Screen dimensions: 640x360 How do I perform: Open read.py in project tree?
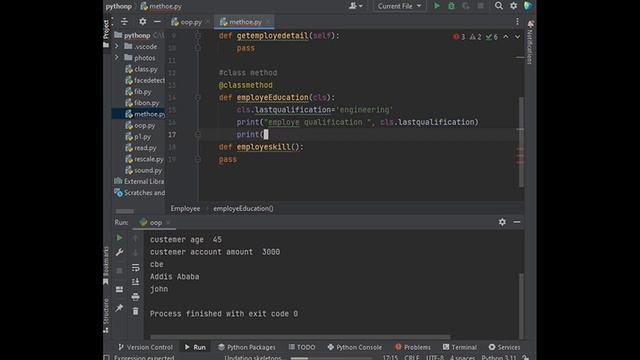point(141,148)
